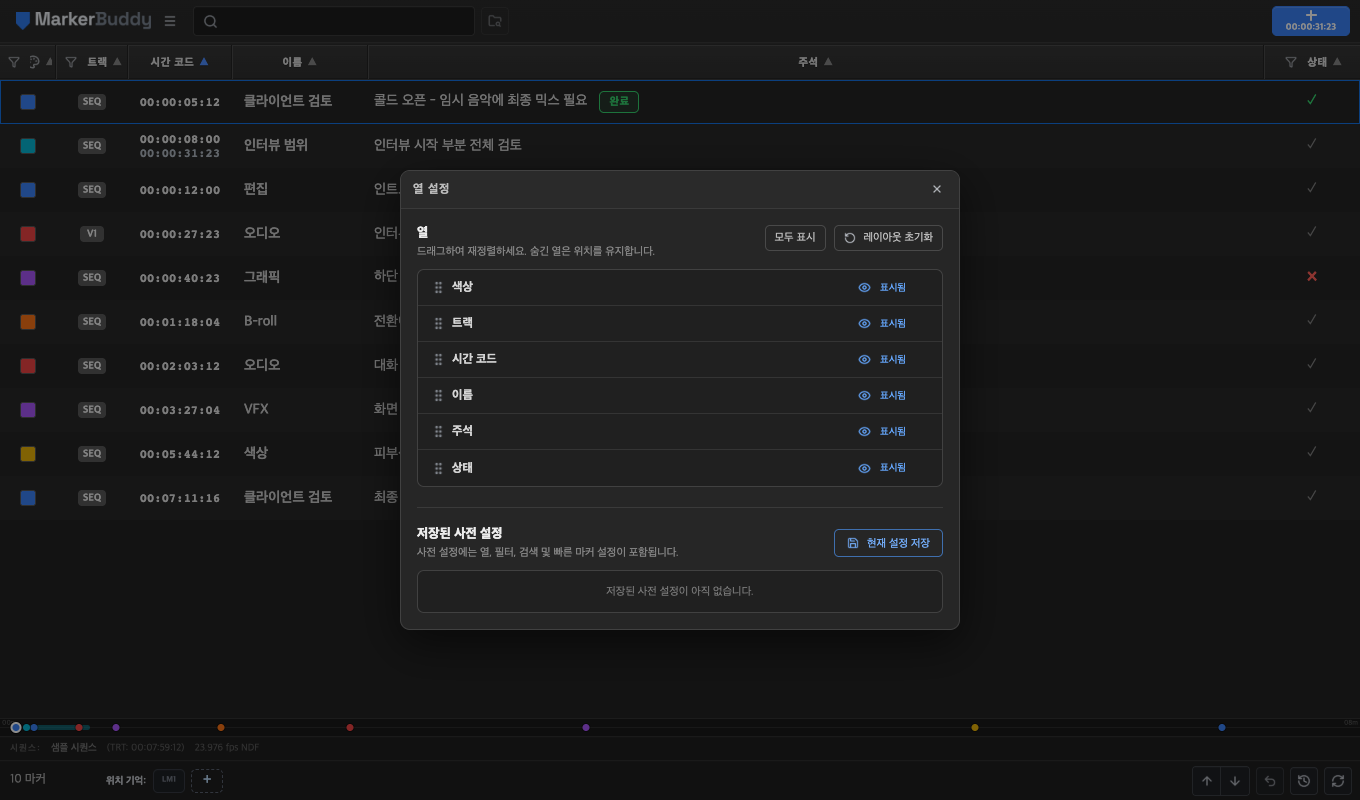Image resolution: width=1360 pixels, height=800 pixels.
Task: Click the green 완료 badge in first row
Action: (x=619, y=101)
